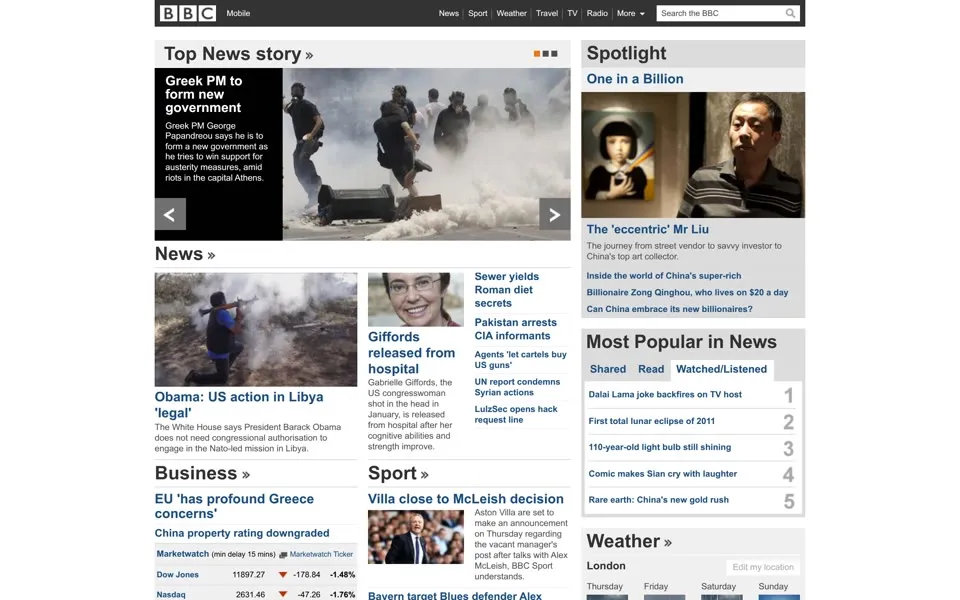Click the Dow Jones index name
The width and height of the screenshot is (960, 600).
click(x=178, y=575)
